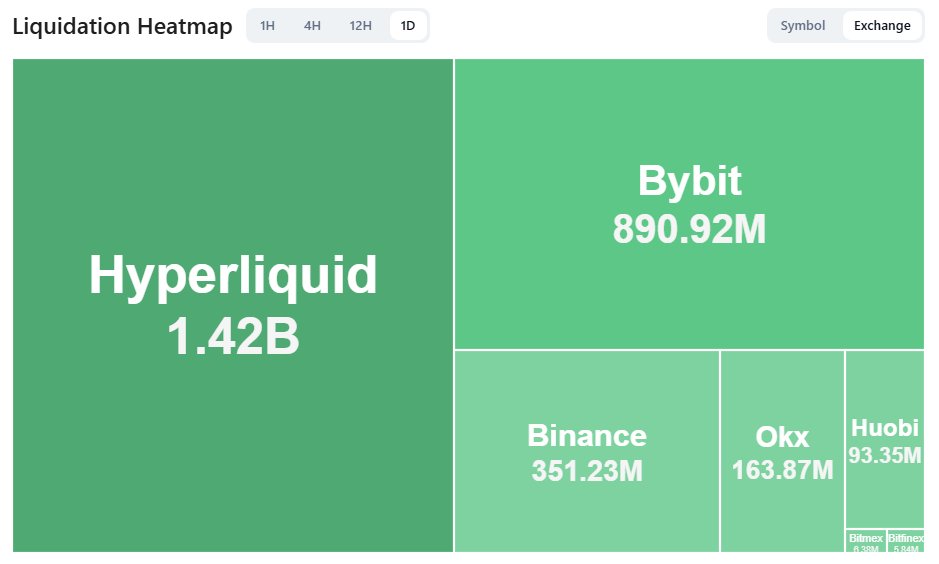This screenshot has height=564, width=939.
Task: Open the Huobi heatmap tile
Action: [885, 439]
